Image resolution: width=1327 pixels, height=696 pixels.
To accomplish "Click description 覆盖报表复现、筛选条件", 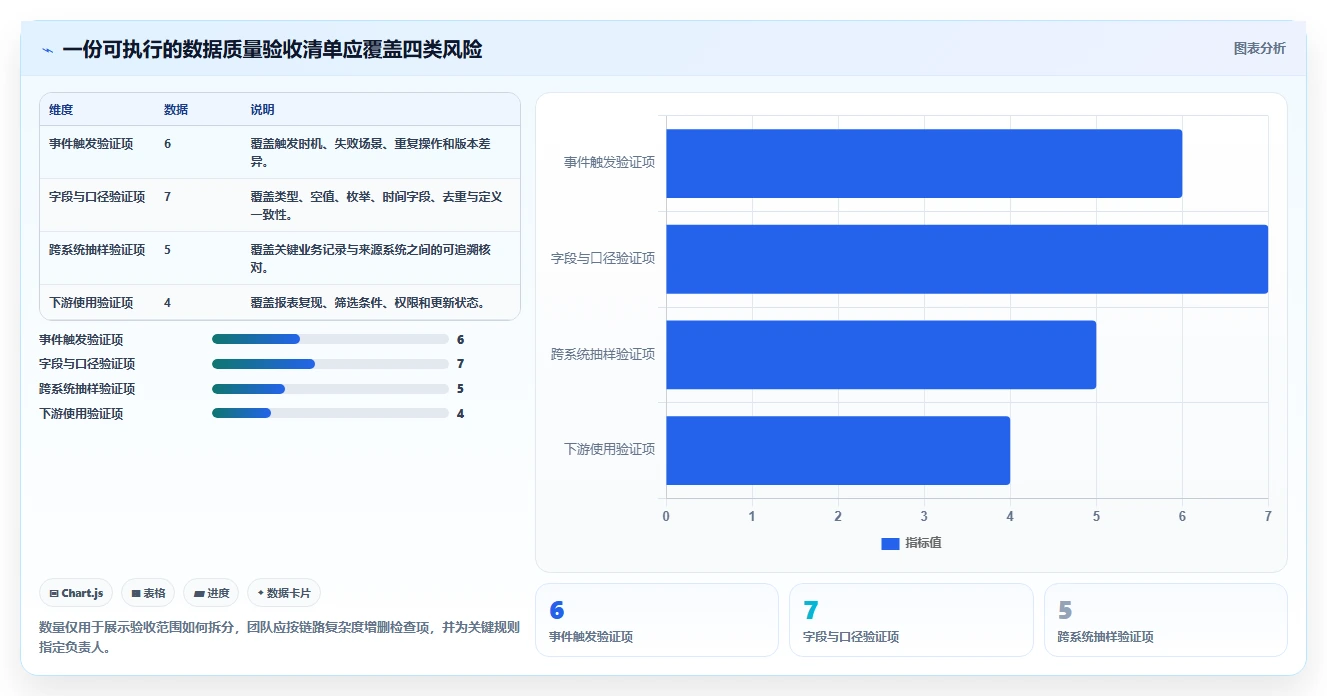I will tap(368, 303).
